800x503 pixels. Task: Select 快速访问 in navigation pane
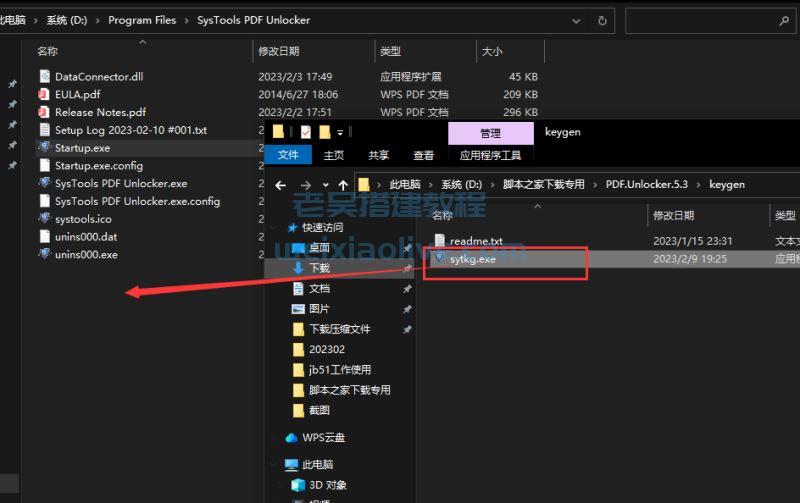[x=315, y=228]
